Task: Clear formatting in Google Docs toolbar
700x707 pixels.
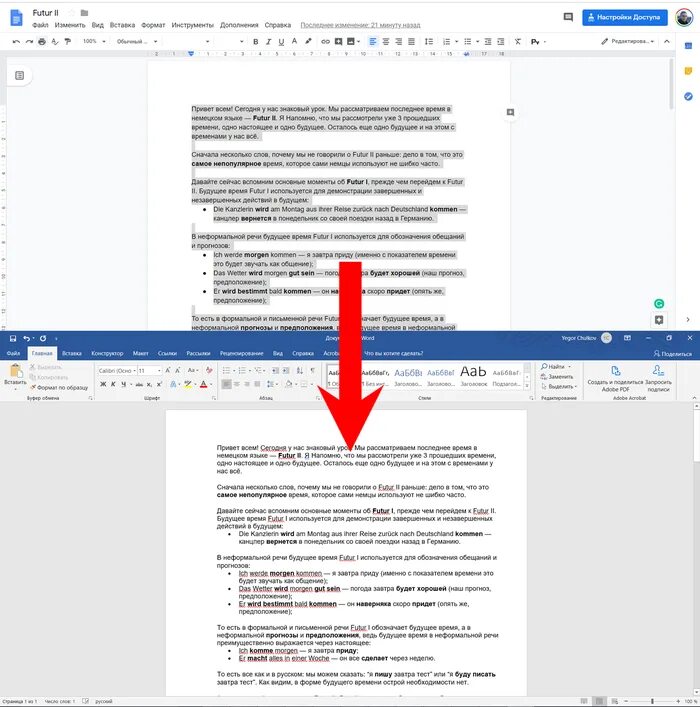Action: pos(518,41)
